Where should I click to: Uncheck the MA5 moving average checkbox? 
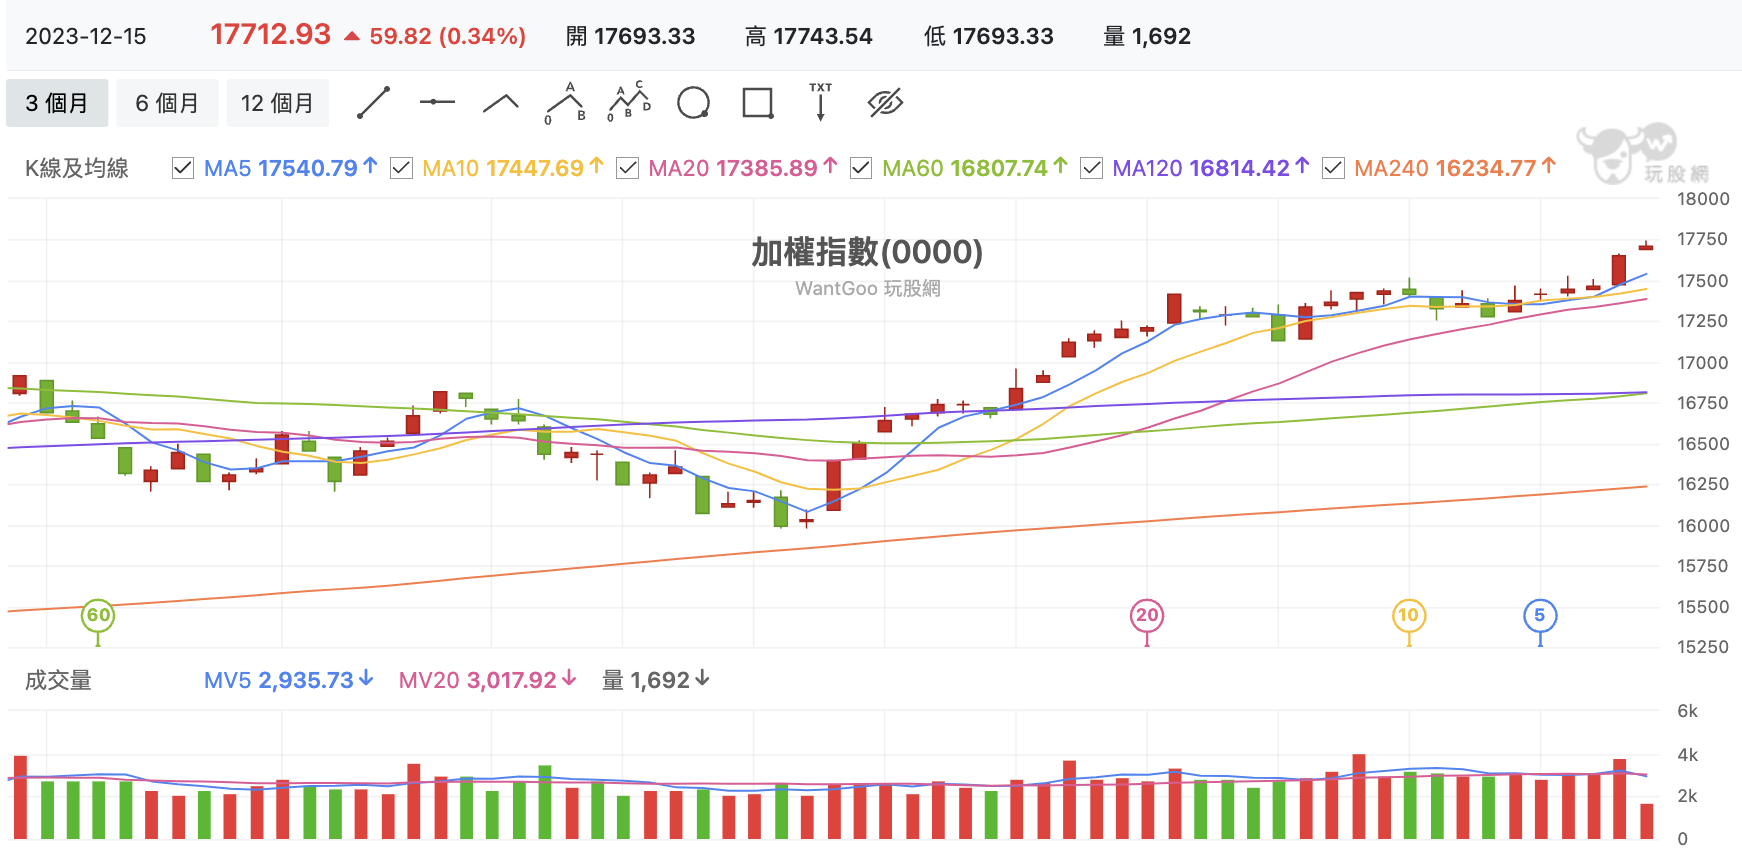click(183, 168)
